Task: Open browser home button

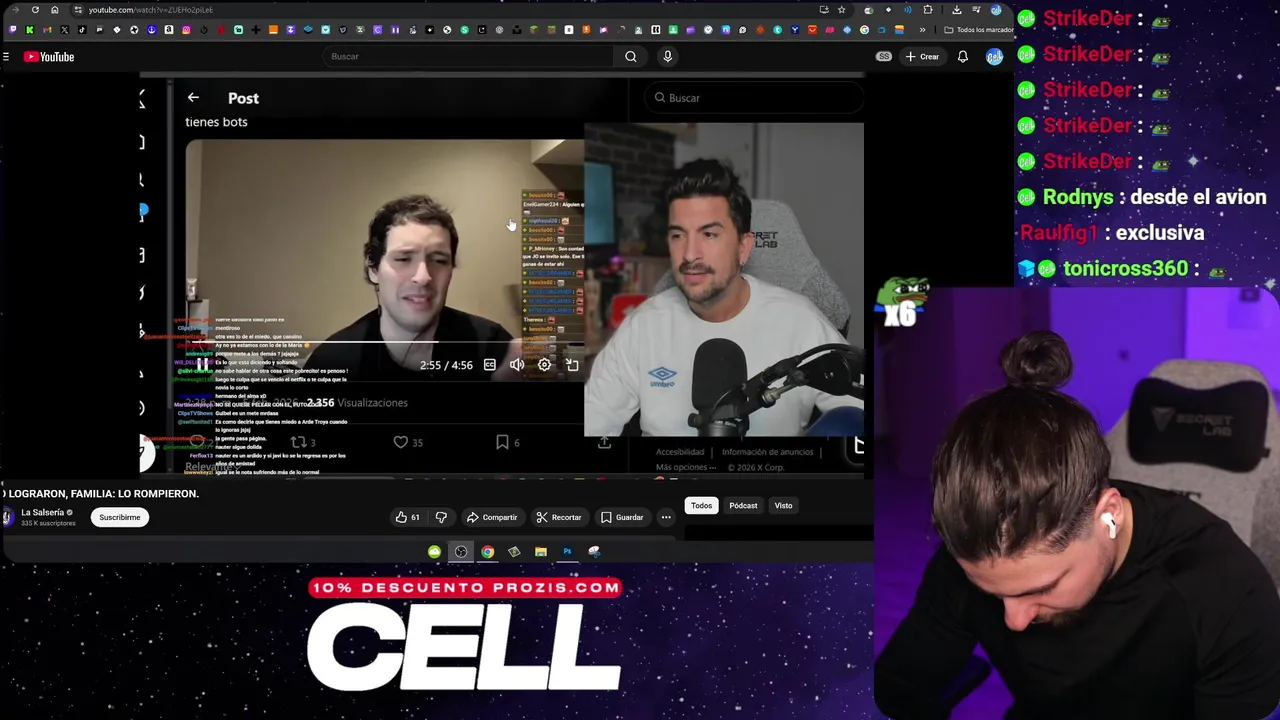Action: (55, 10)
